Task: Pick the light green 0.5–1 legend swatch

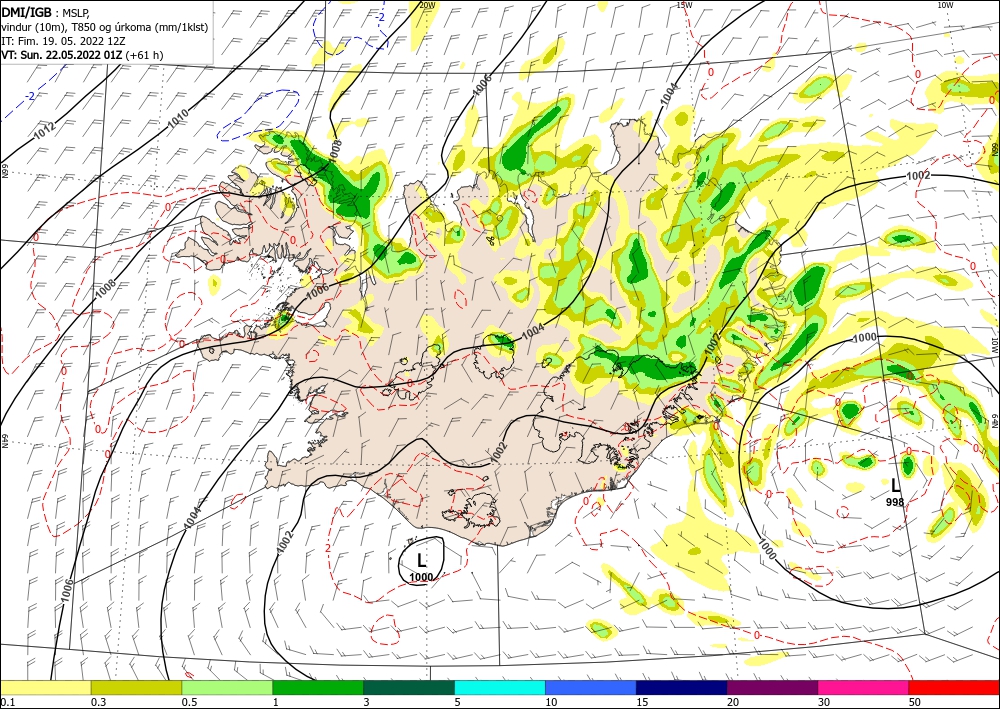Action: coord(227,687)
